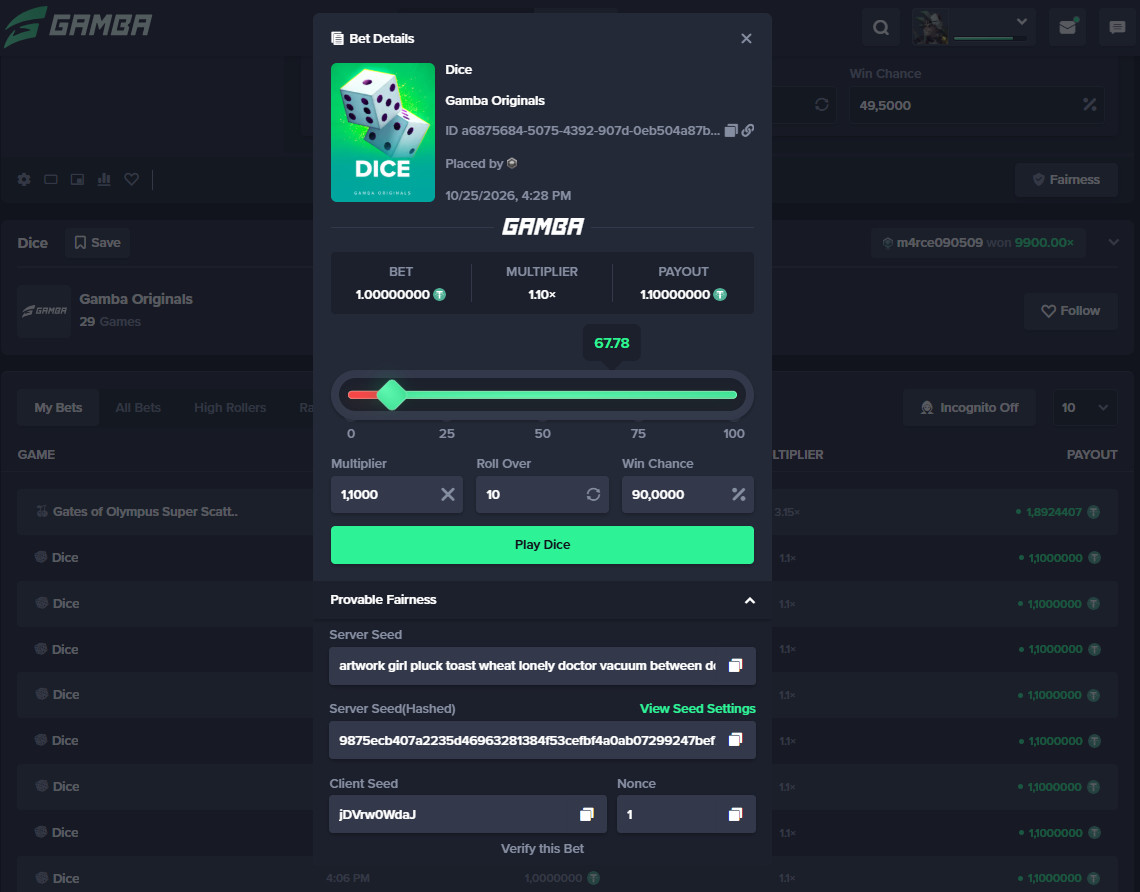
Task: Click Verify this Bet link
Action: click(542, 848)
